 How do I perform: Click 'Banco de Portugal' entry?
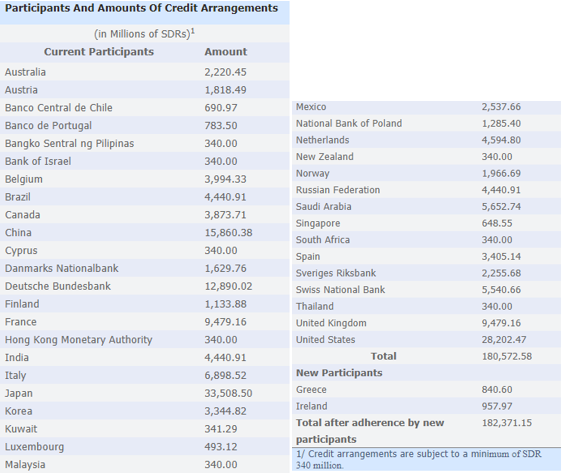point(48,126)
